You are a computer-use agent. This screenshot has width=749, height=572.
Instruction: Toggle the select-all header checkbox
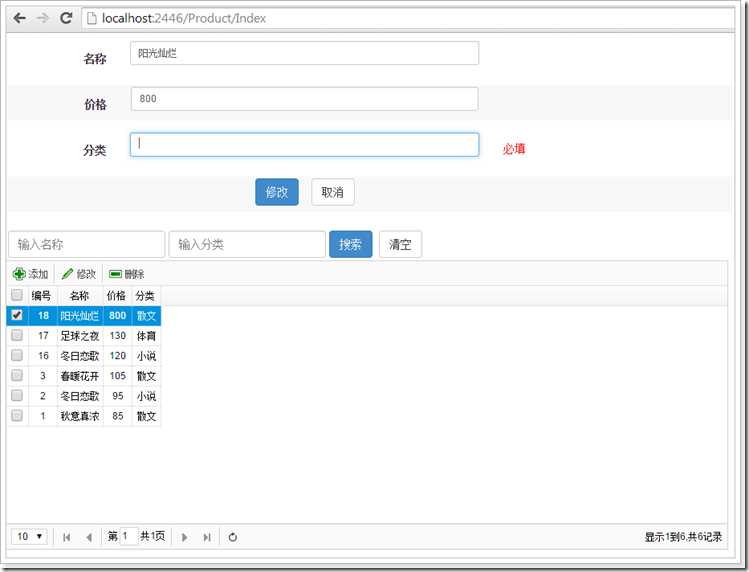17,295
